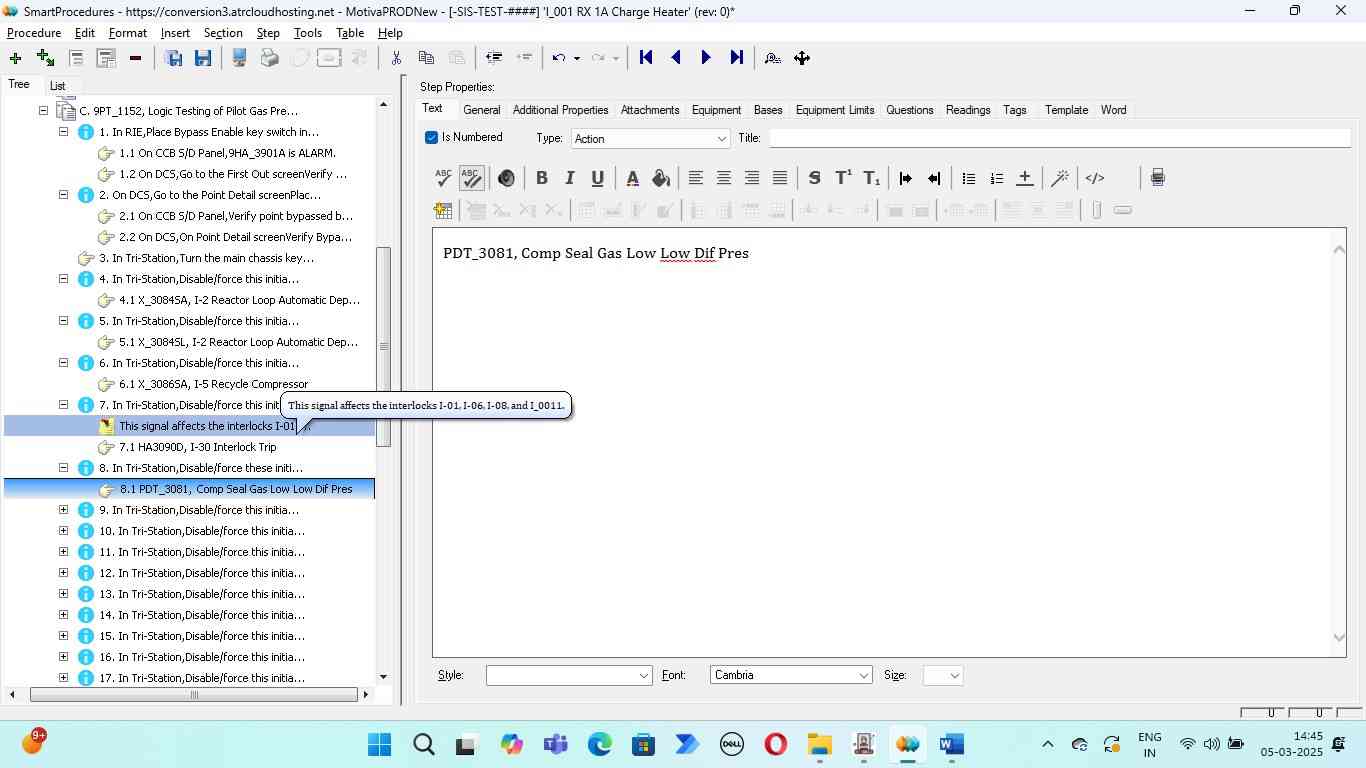The width and height of the screenshot is (1366, 768).
Task: Click the add sub-step plus-with-arrow icon
Action: [45, 58]
